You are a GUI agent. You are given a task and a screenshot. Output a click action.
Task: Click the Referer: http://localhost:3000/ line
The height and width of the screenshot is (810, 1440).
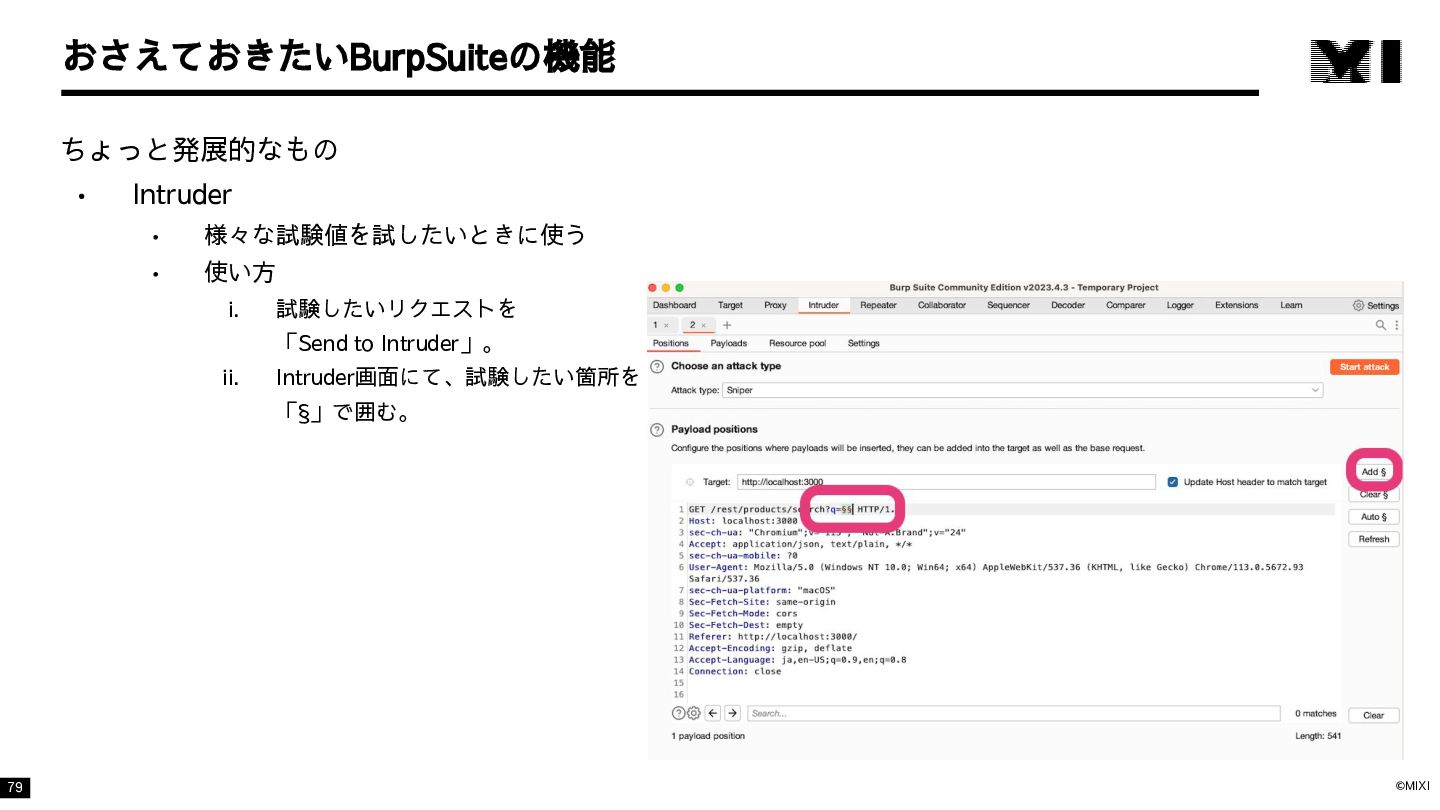tap(772, 637)
